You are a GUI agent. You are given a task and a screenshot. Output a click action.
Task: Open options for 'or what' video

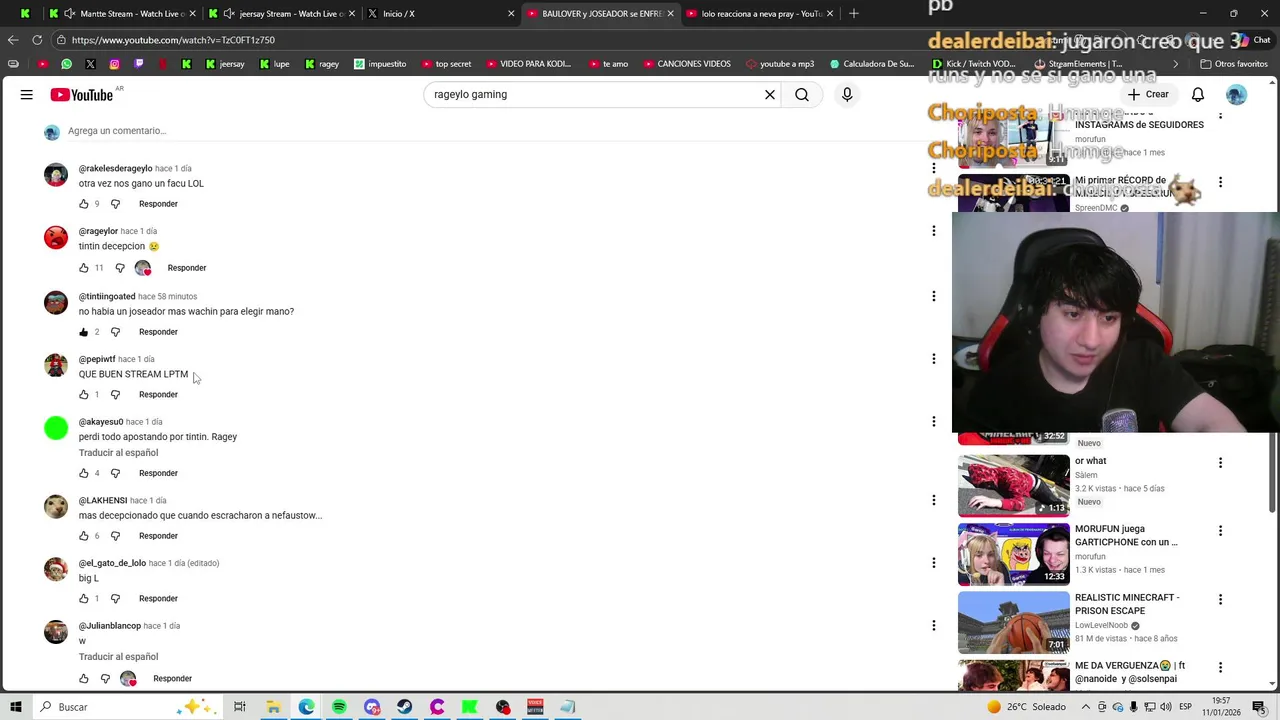(1220, 463)
